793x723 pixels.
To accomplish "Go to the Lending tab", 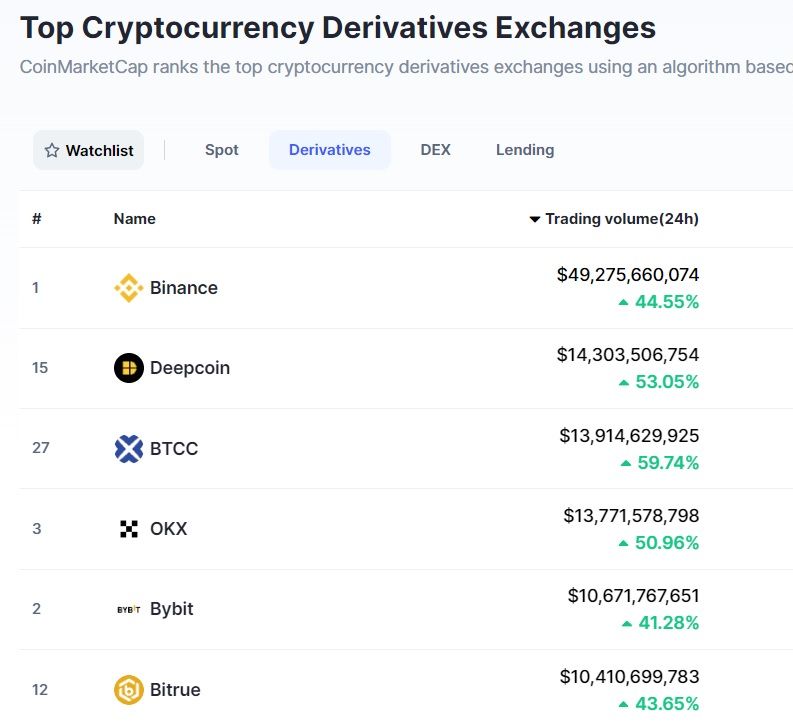I will click(525, 150).
